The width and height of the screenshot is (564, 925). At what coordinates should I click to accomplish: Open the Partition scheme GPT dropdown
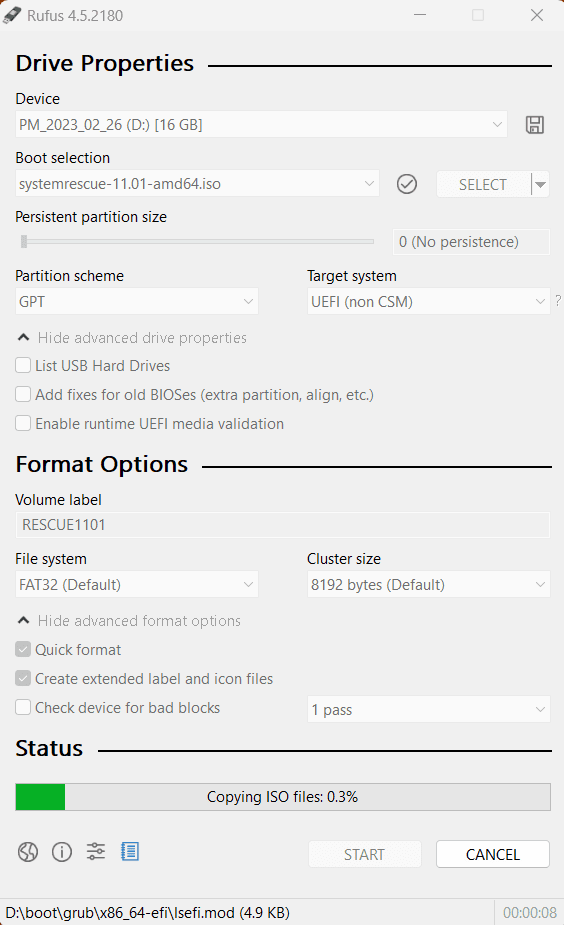tap(137, 301)
